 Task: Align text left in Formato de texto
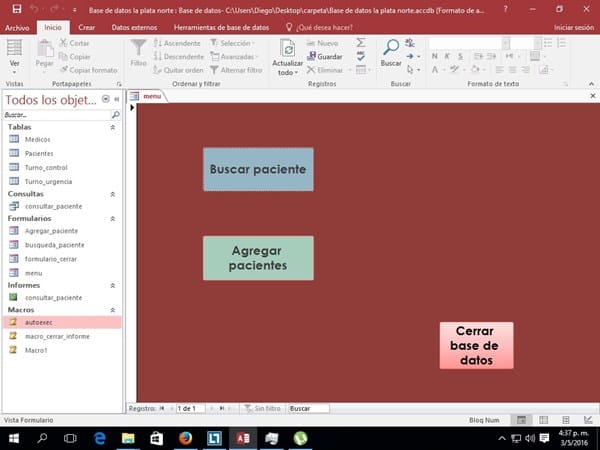point(499,70)
